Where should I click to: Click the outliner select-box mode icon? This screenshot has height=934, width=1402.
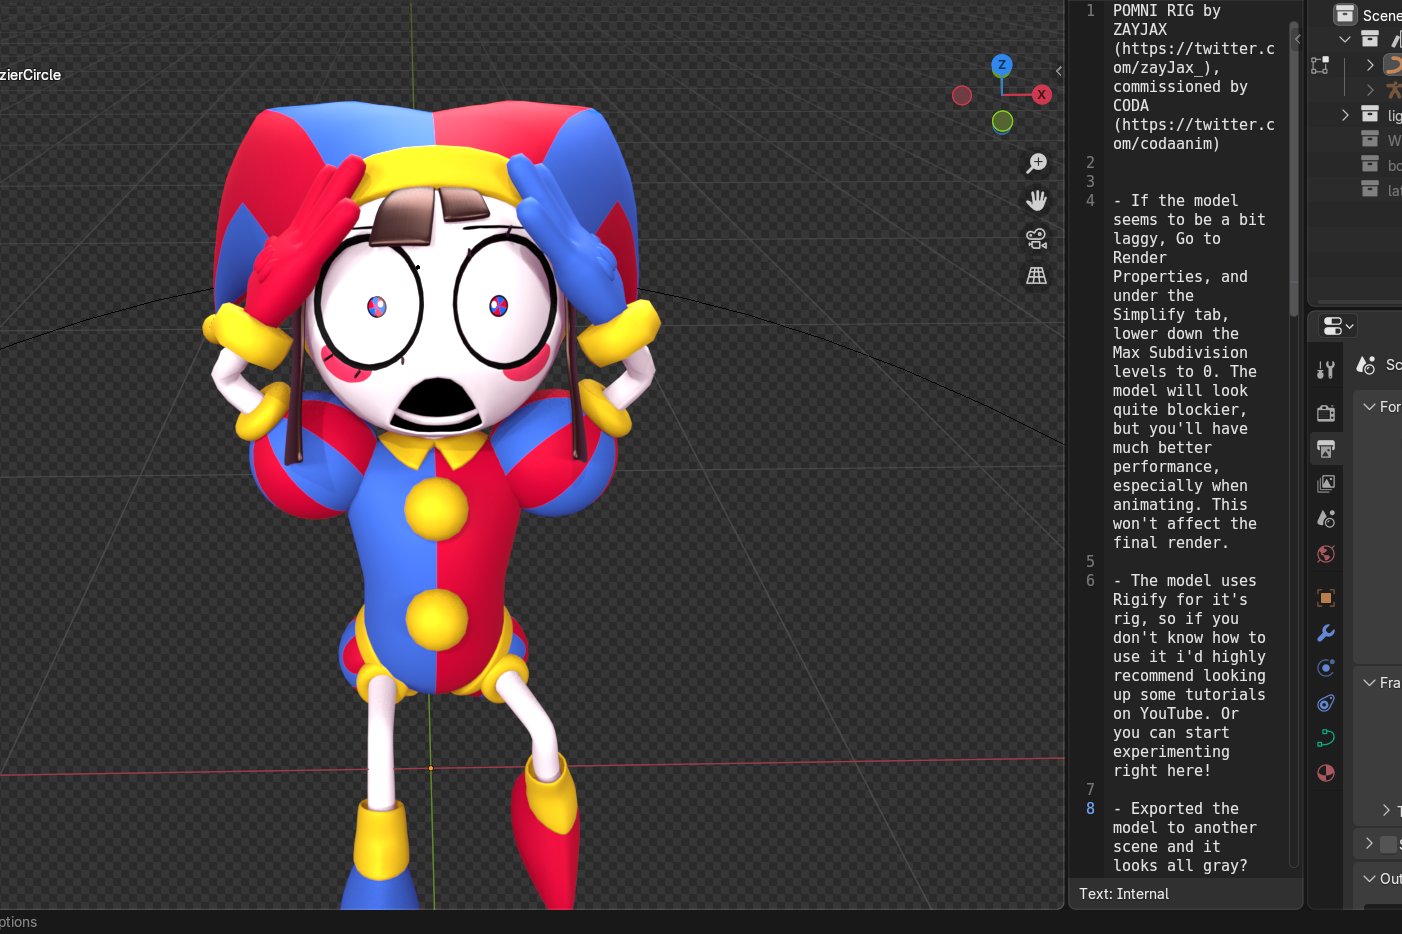[x=1320, y=65]
